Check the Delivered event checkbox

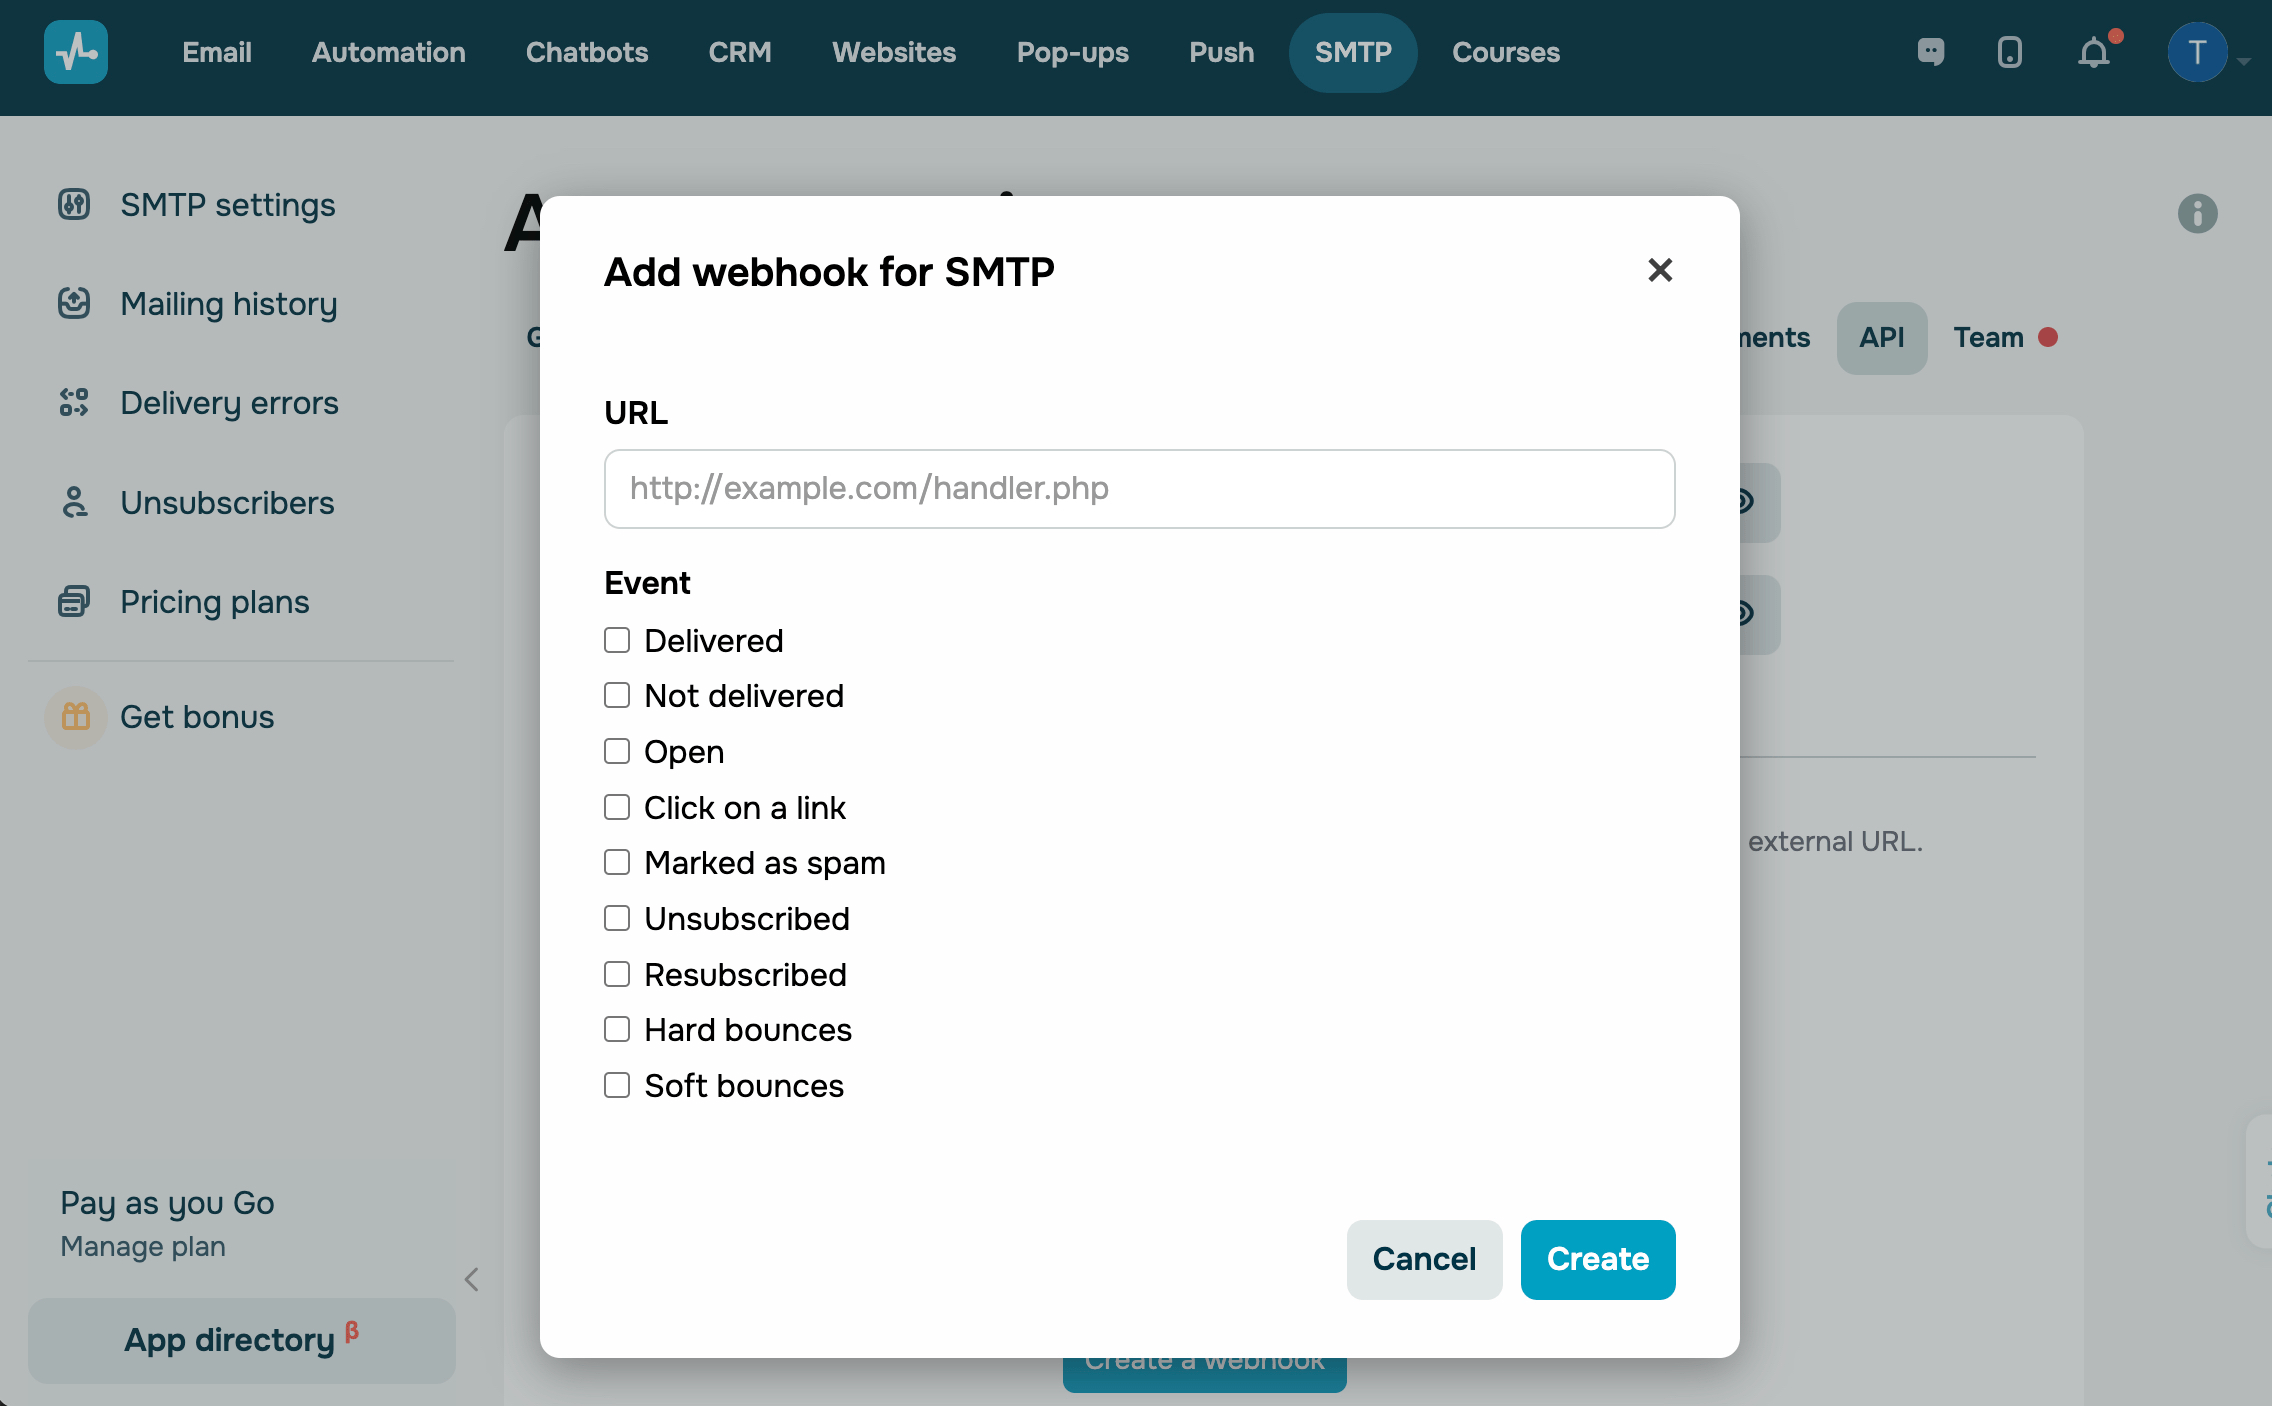click(617, 640)
